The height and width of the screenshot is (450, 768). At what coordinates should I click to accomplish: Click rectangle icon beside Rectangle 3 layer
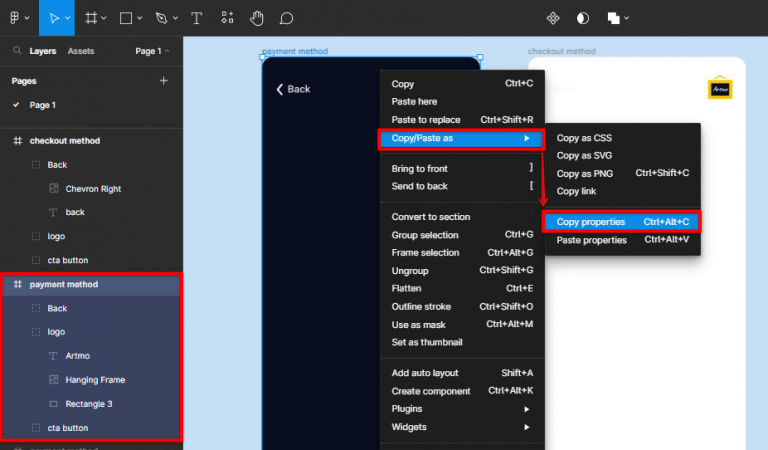point(54,404)
